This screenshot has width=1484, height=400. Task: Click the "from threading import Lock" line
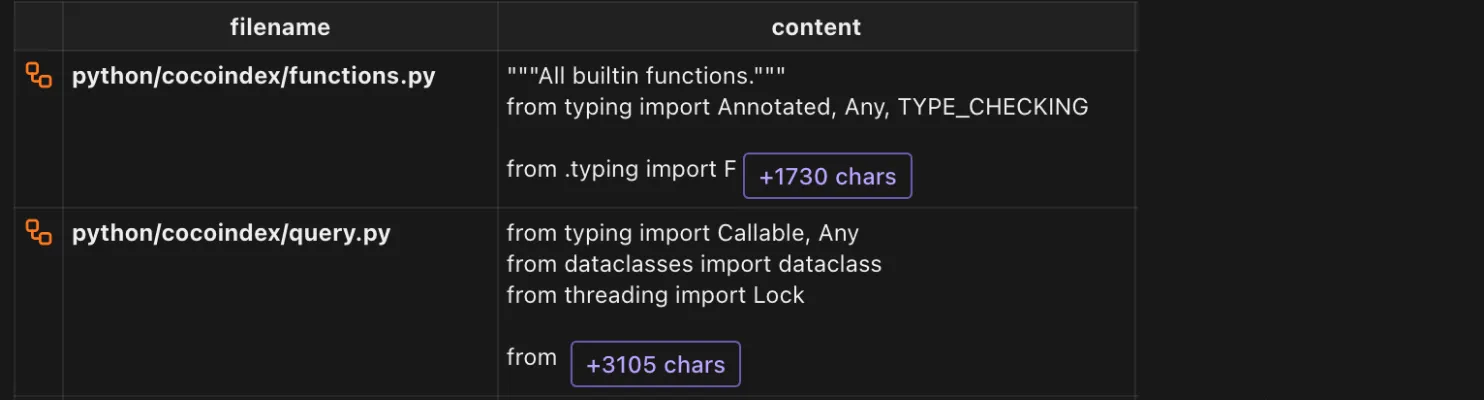(655, 295)
